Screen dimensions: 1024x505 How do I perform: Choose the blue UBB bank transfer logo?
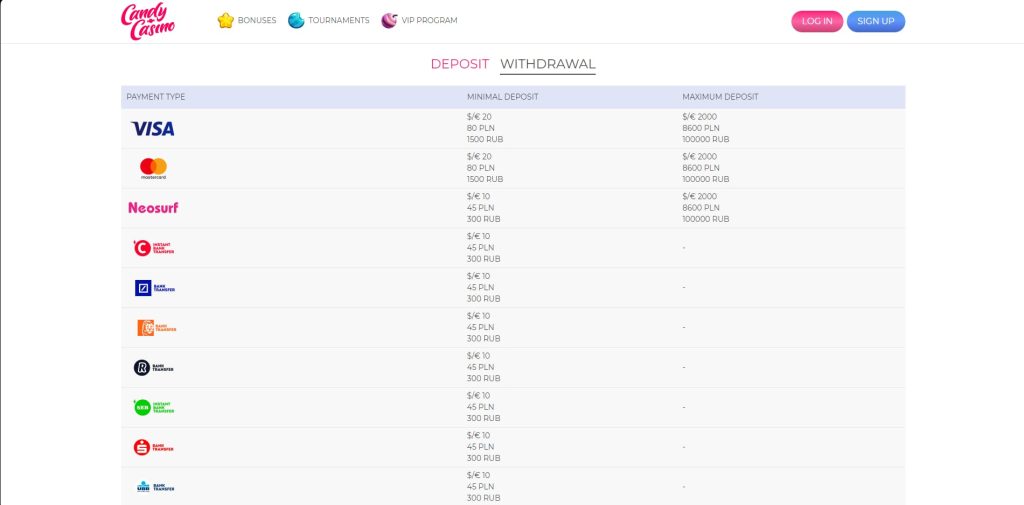pos(155,486)
